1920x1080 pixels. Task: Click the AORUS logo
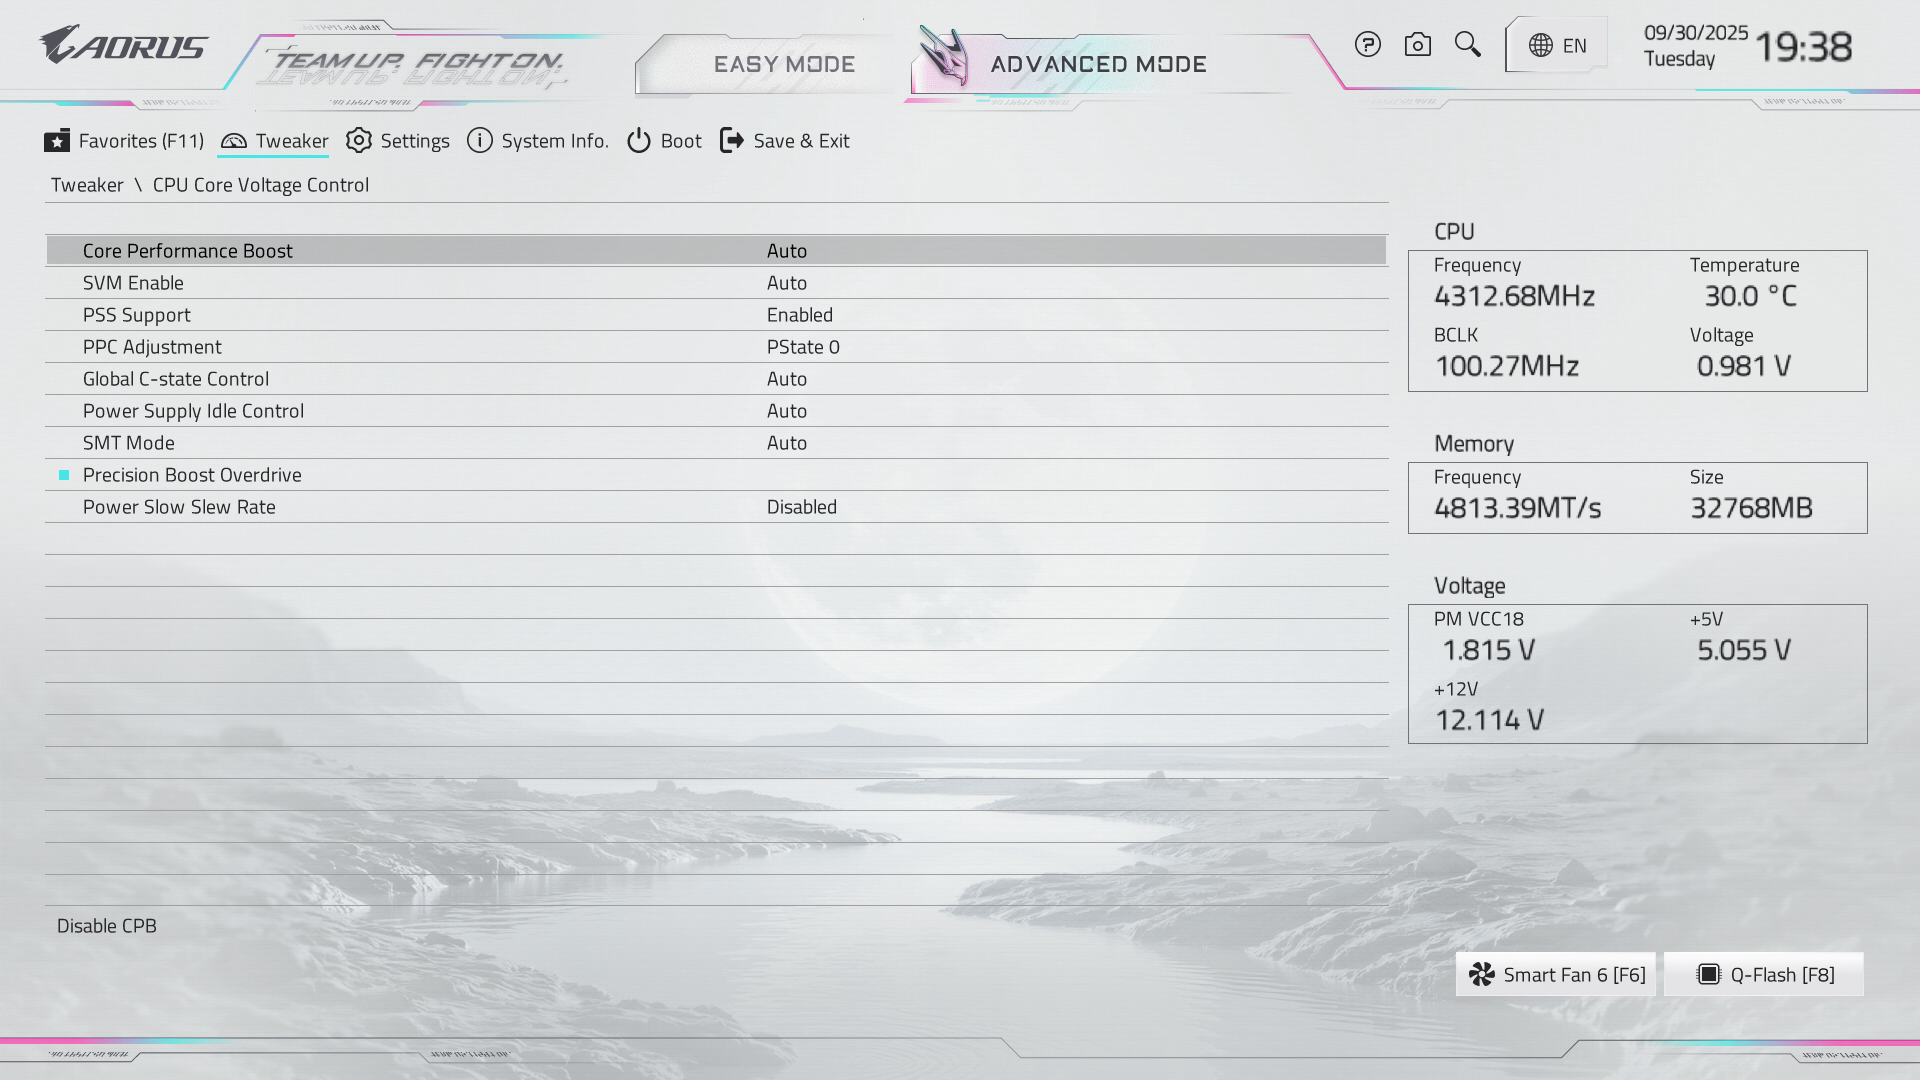pos(123,46)
